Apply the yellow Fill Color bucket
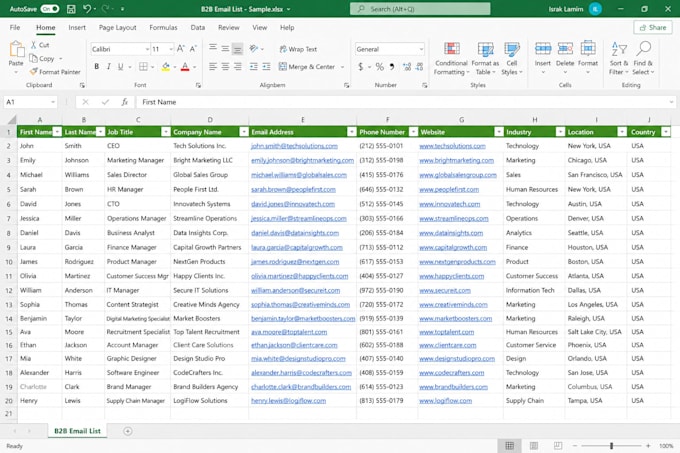Screen dimensions: 680x453 pos(166,66)
